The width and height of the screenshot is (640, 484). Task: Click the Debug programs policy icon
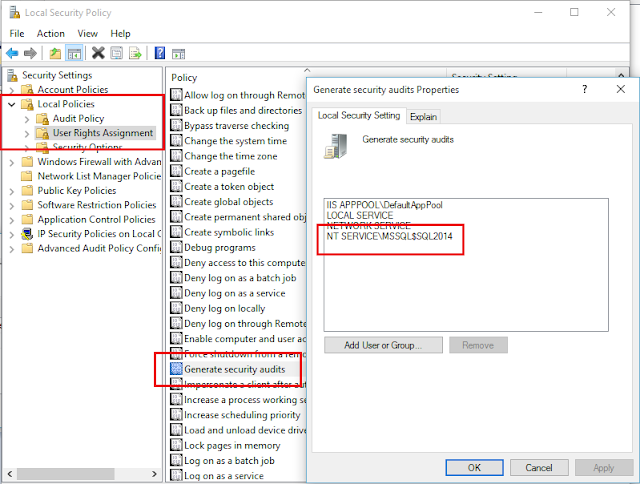[176, 247]
